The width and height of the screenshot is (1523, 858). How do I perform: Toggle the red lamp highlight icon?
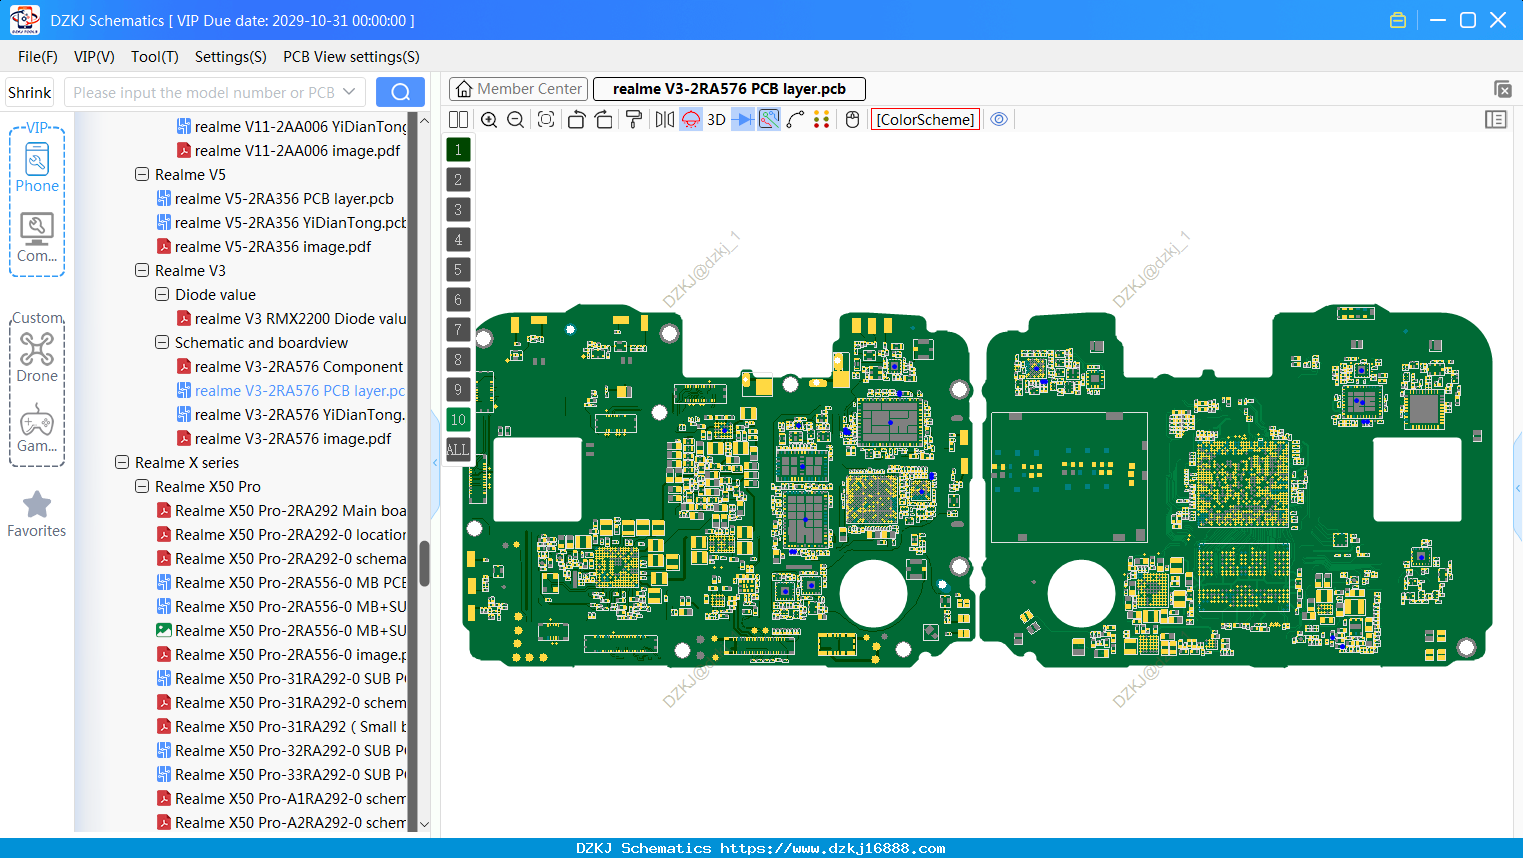691,119
